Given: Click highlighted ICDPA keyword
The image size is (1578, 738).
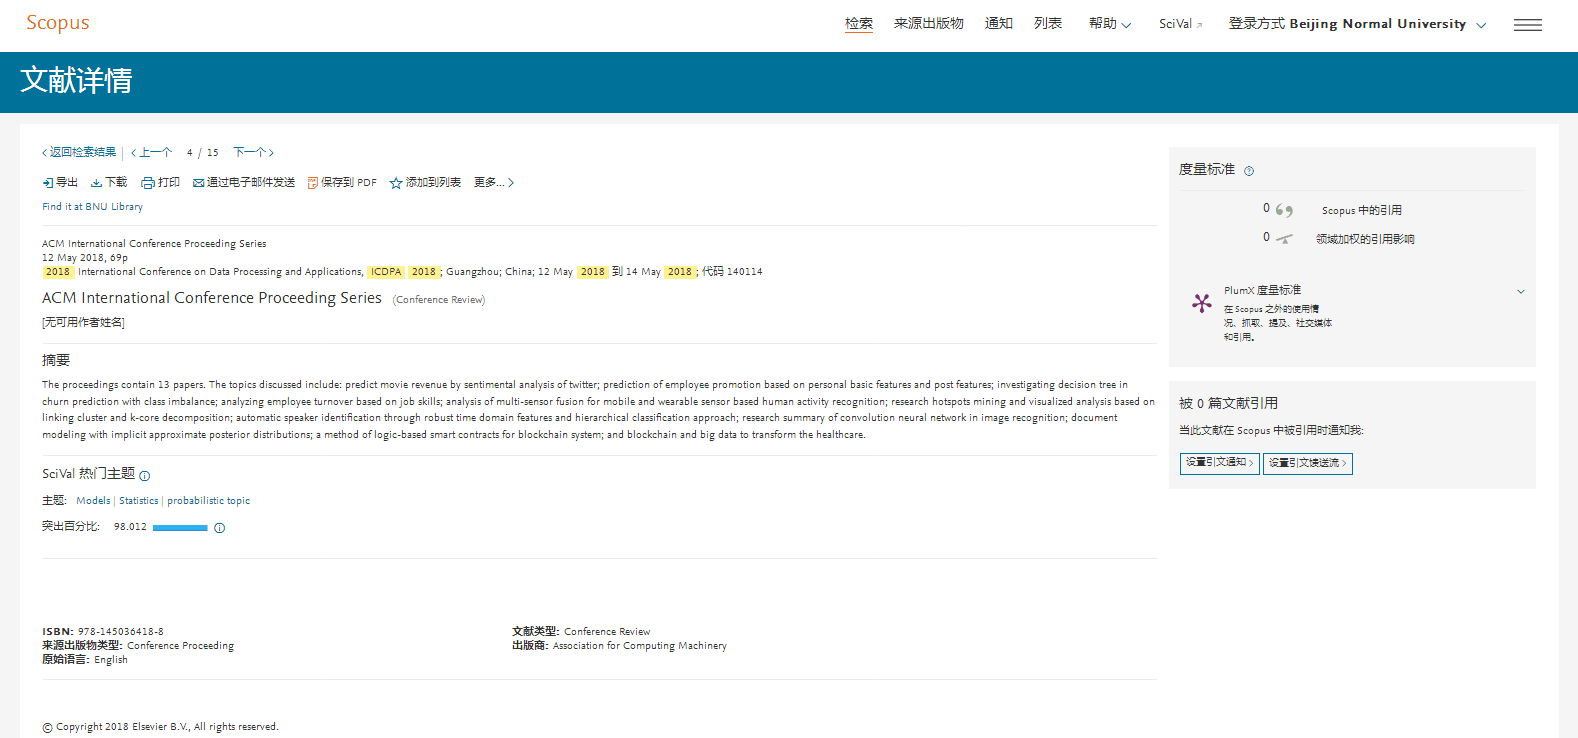Looking at the screenshot, I should point(386,272).
